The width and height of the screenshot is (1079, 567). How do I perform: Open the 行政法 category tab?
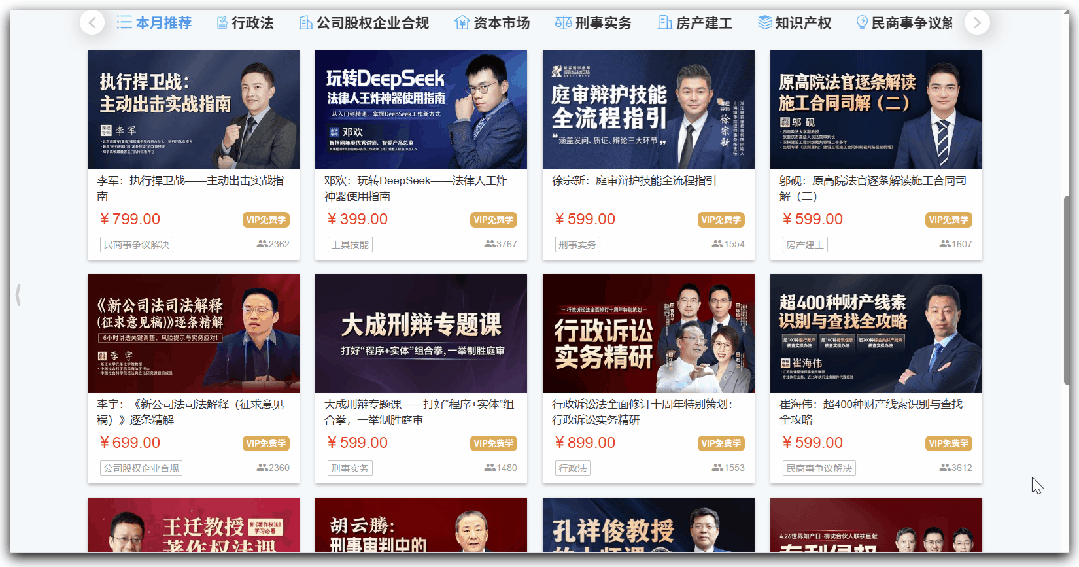(244, 23)
